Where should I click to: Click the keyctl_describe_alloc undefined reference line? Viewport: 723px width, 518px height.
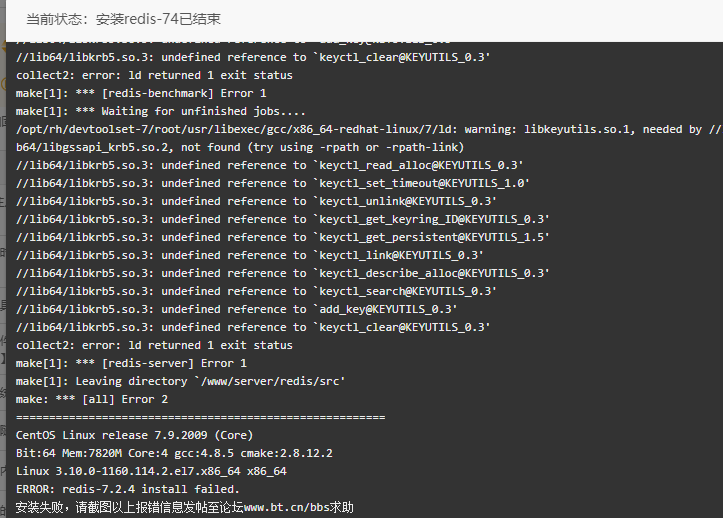[283, 273]
